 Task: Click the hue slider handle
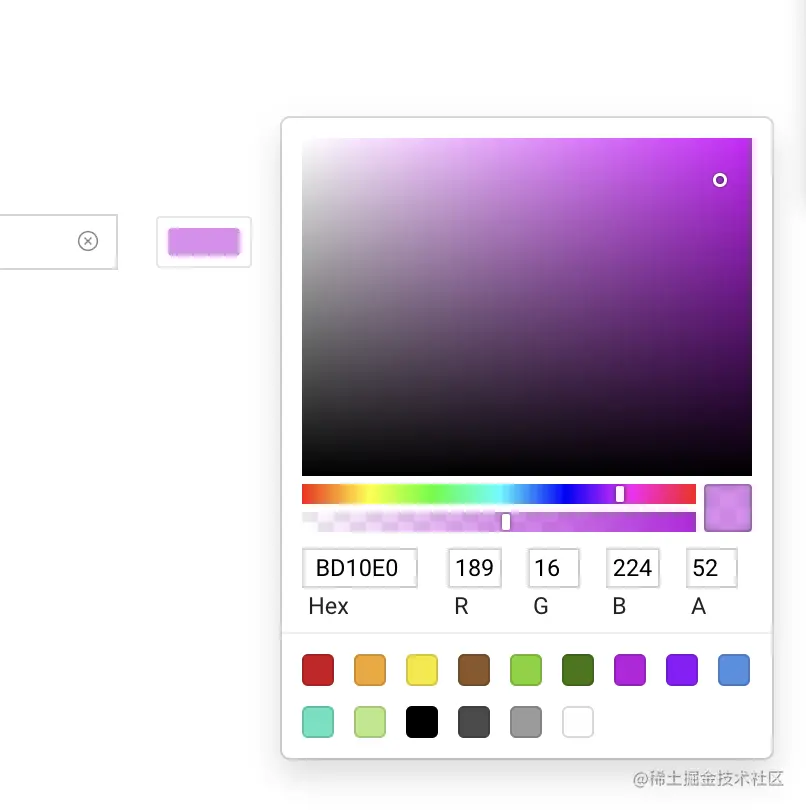tap(620, 494)
